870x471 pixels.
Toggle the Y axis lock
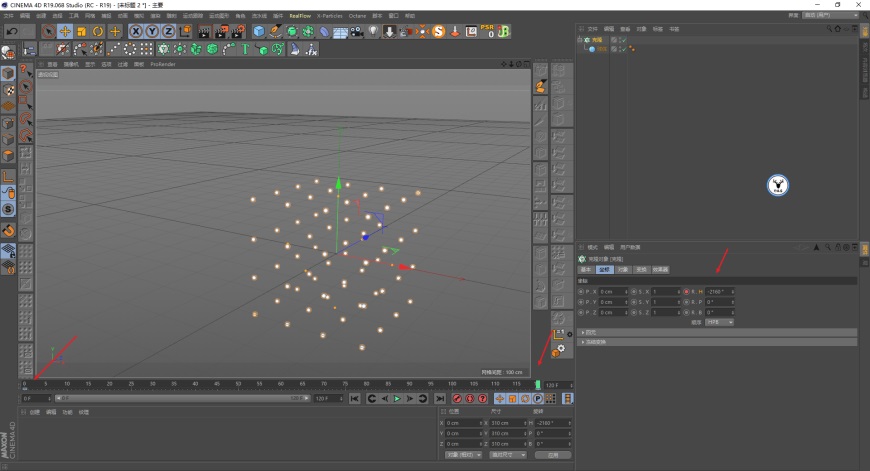click(x=151, y=32)
